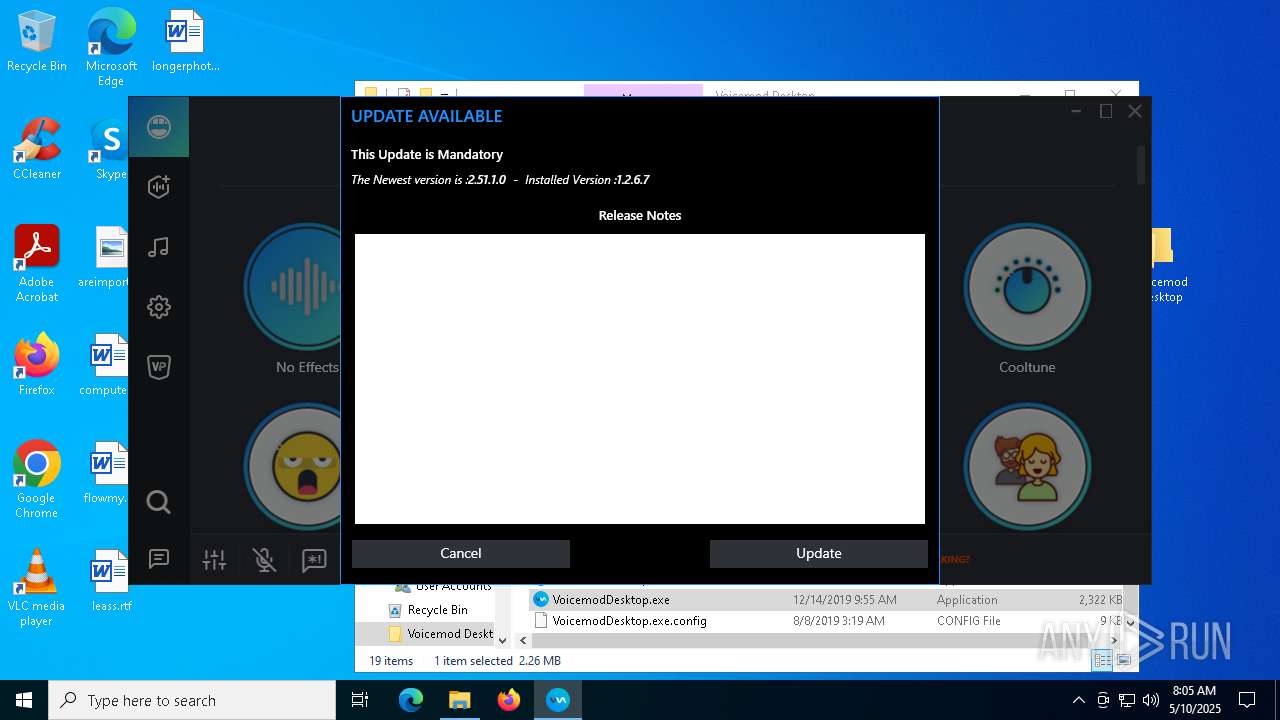
Task: Open Microsoft Edge desktop shortcut
Action: point(111,49)
